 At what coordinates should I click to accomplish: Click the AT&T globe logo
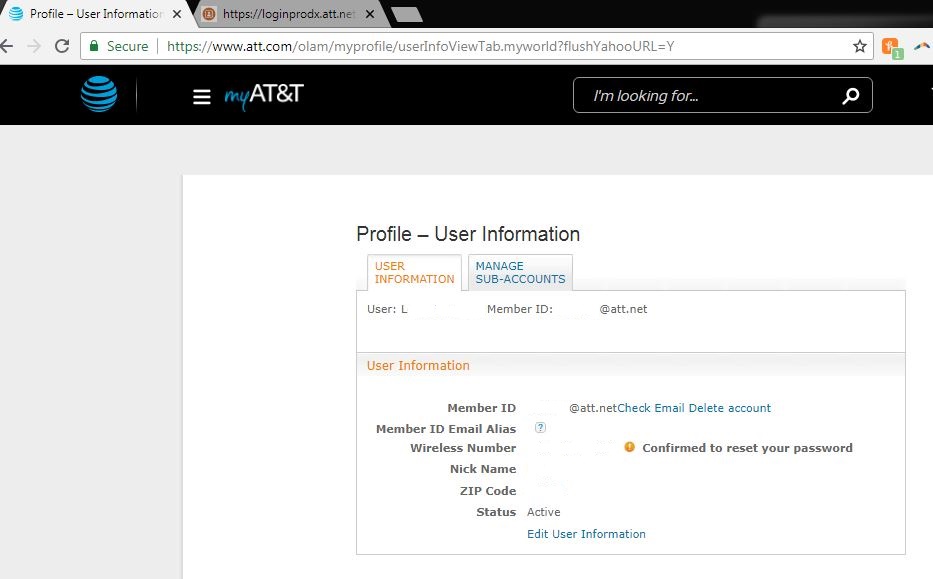[97, 94]
